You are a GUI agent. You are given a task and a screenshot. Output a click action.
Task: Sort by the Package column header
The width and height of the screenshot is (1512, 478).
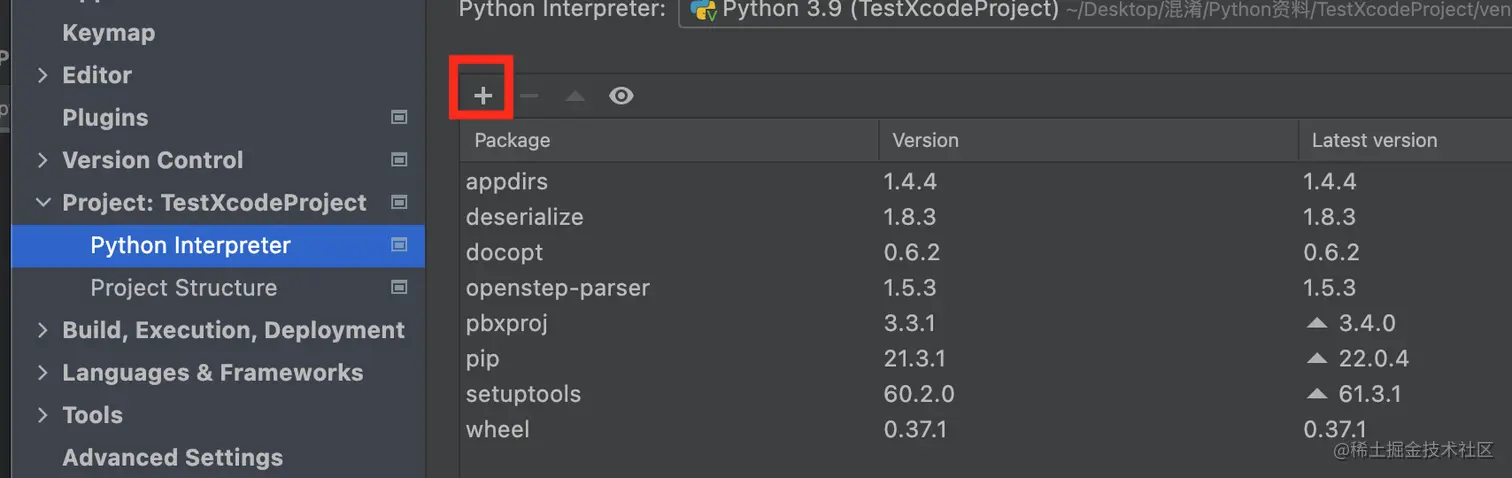pos(512,141)
